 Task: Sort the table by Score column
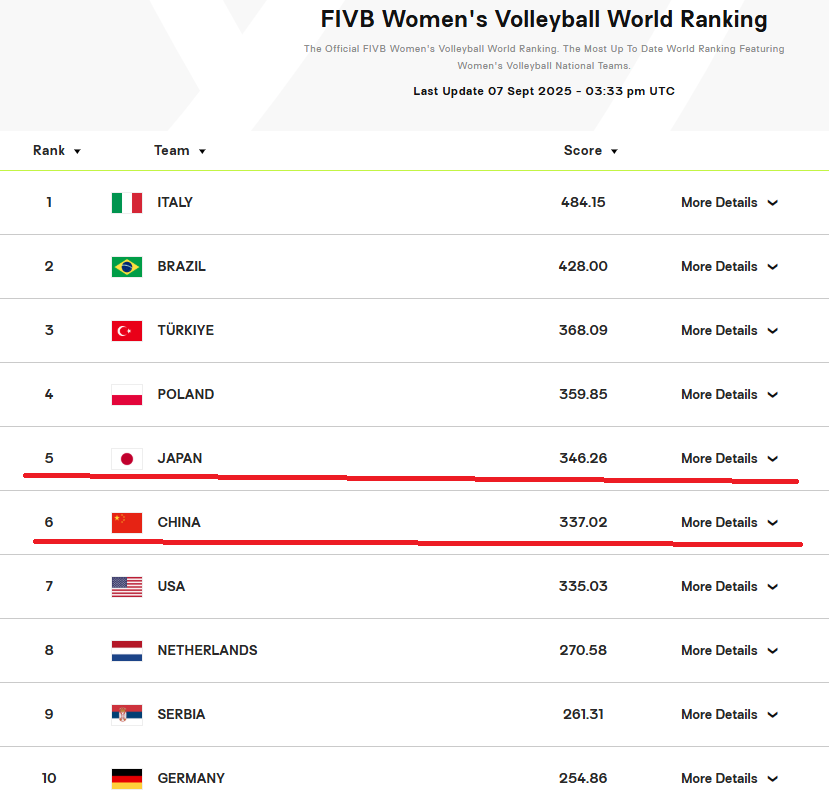coord(591,151)
